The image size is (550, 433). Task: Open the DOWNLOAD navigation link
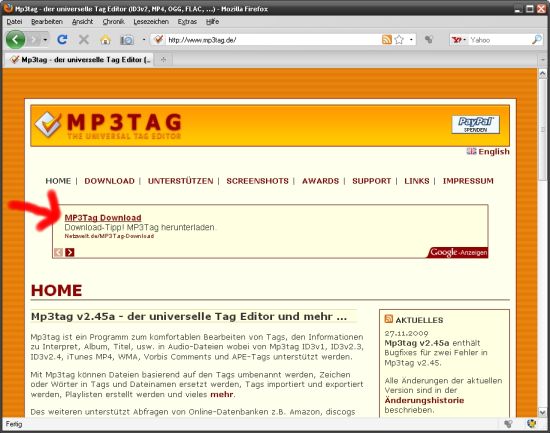[109, 181]
